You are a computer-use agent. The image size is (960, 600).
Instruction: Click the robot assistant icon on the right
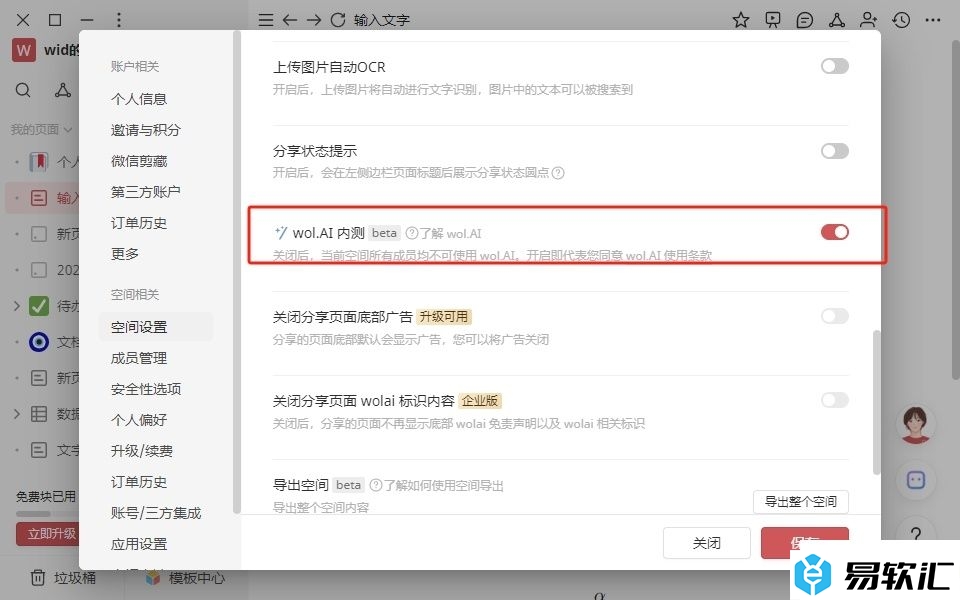coord(916,480)
